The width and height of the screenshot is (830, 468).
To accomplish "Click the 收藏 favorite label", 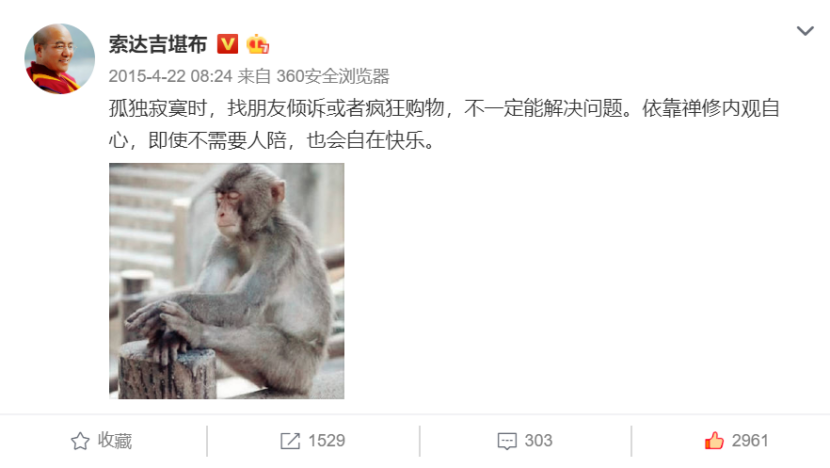I will tap(115, 441).
